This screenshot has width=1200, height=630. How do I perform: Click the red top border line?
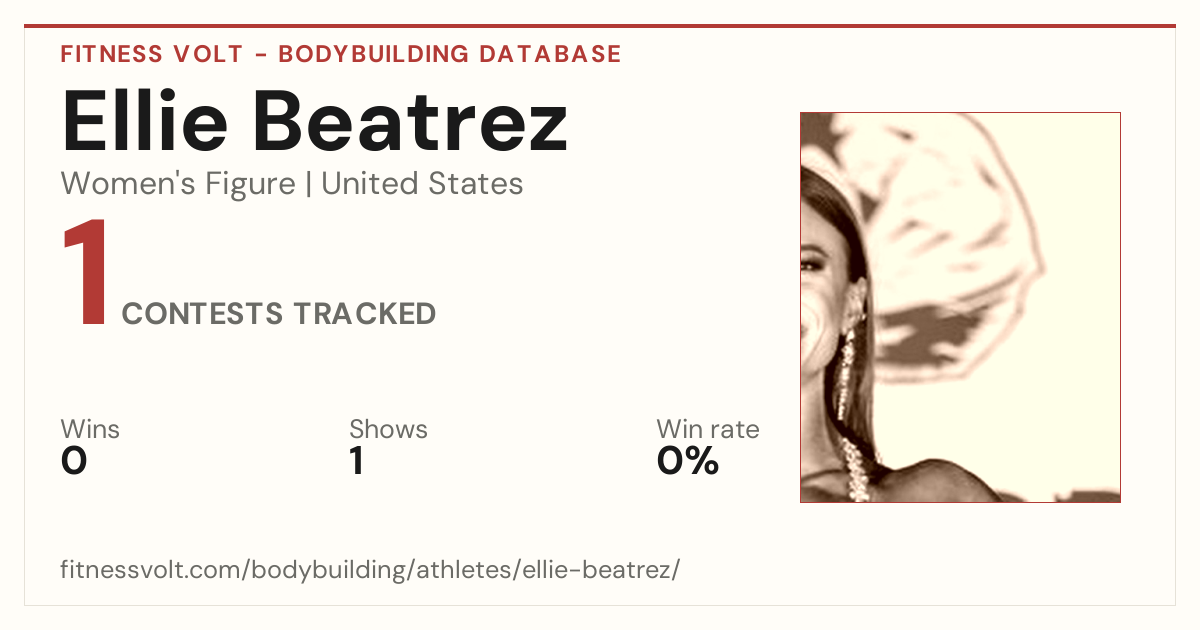(600, 26)
